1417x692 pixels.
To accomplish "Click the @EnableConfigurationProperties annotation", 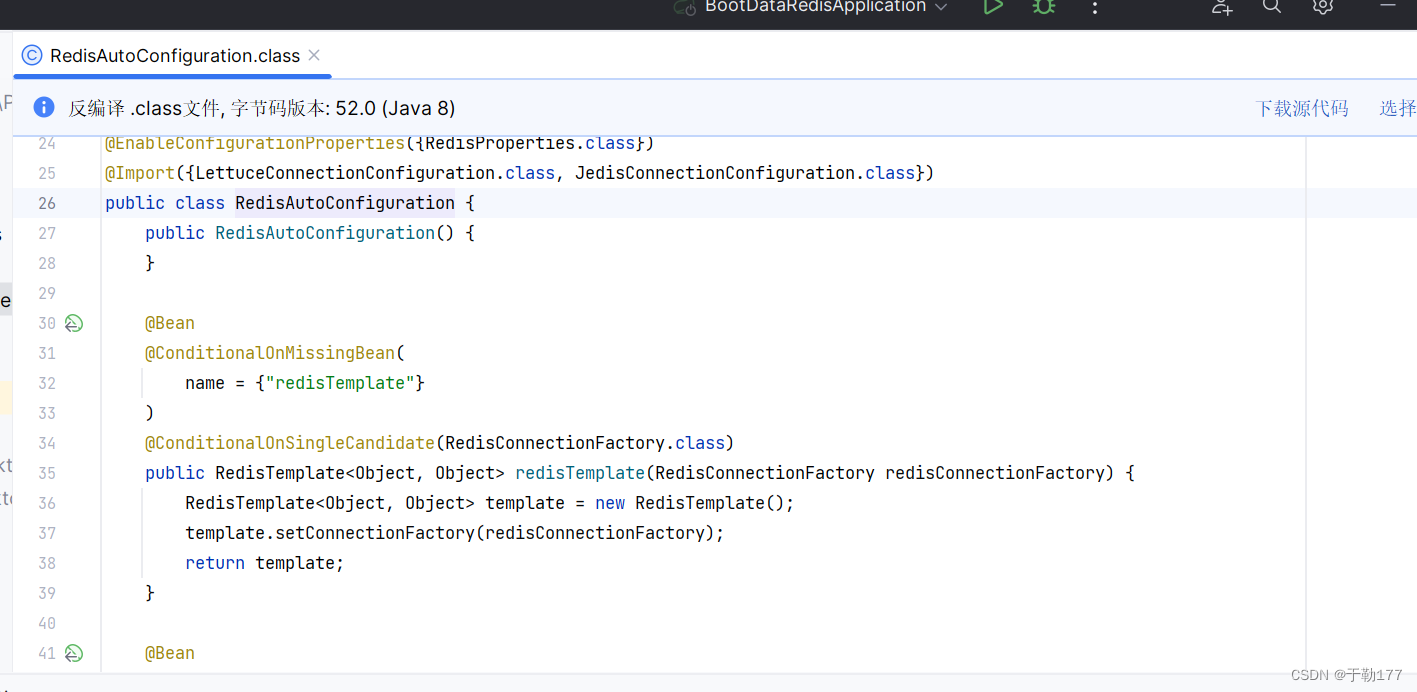I will (x=255, y=144).
